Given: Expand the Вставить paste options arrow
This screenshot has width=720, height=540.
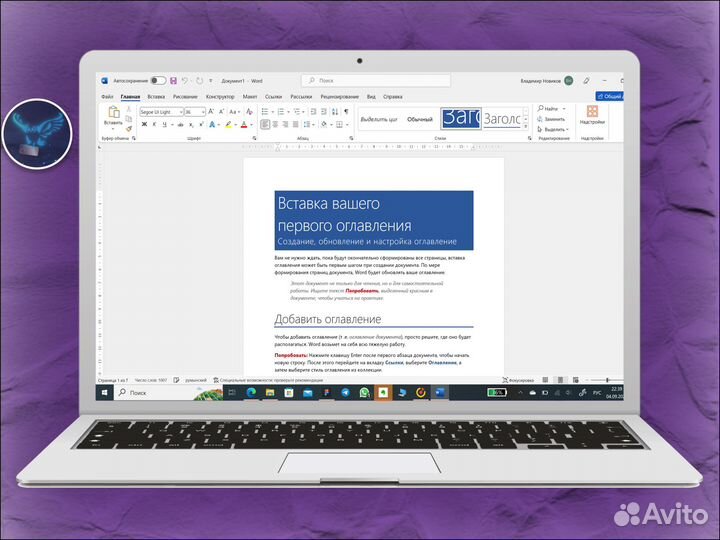Looking at the screenshot, I should tap(113, 129).
